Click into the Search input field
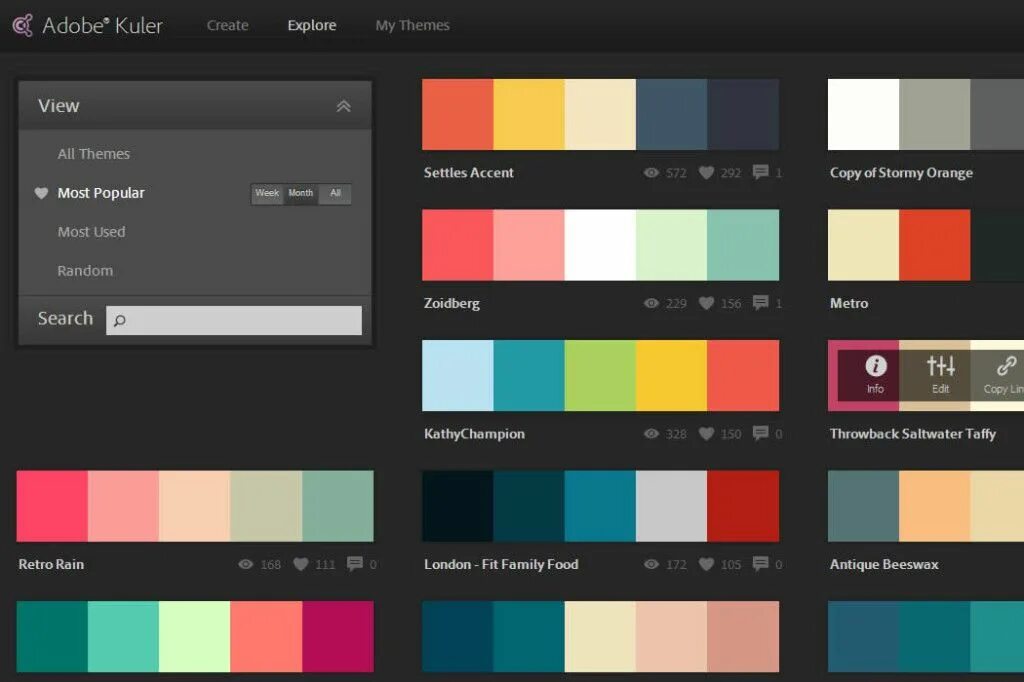 point(234,320)
